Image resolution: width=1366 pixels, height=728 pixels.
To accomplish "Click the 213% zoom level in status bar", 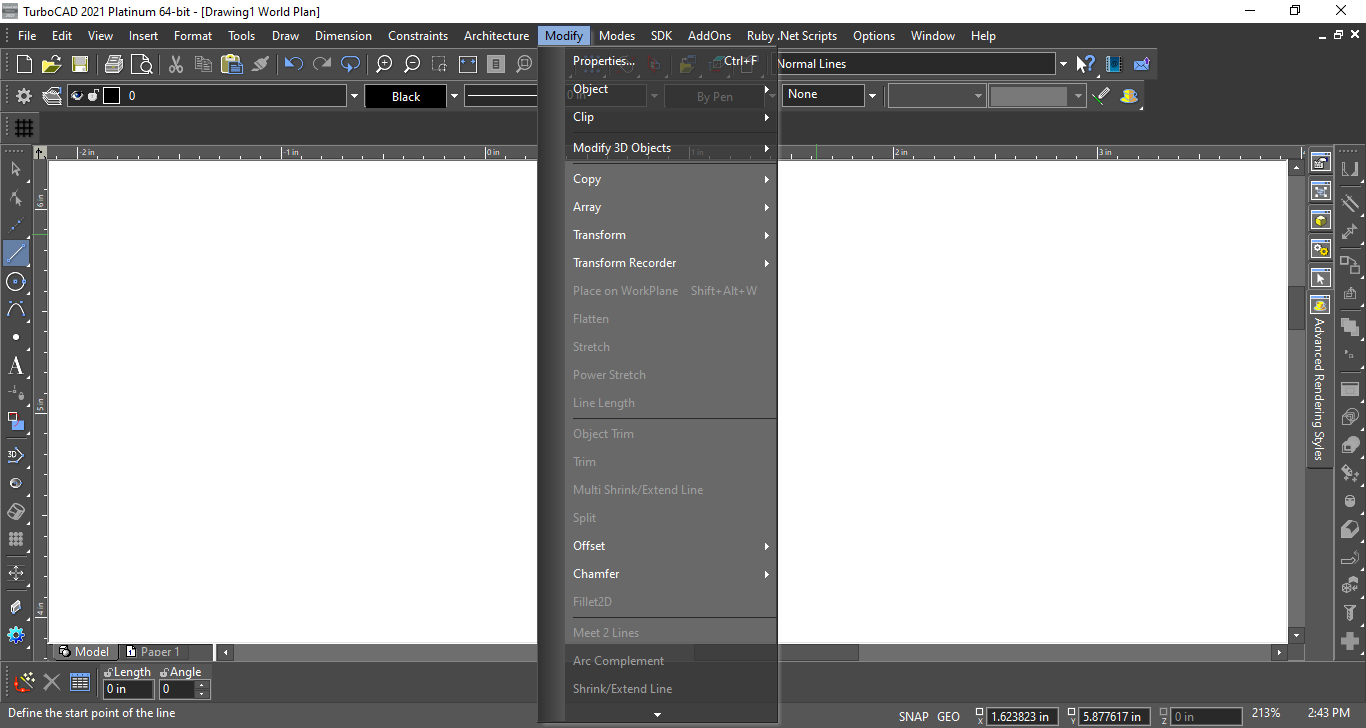I will click(x=1266, y=713).
